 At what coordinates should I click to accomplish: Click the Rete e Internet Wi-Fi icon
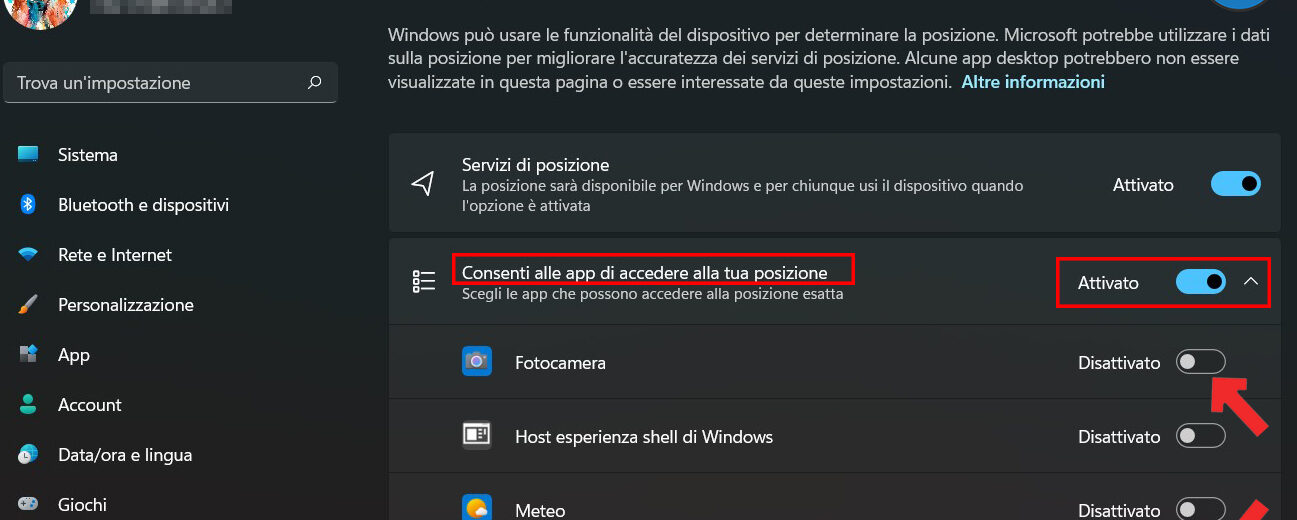pyautogui.click(x=28, y=255)
